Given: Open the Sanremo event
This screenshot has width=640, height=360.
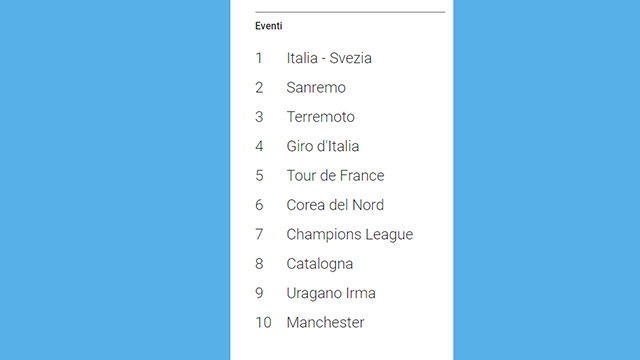Looking at the screenshot, I should pos(316,87).
